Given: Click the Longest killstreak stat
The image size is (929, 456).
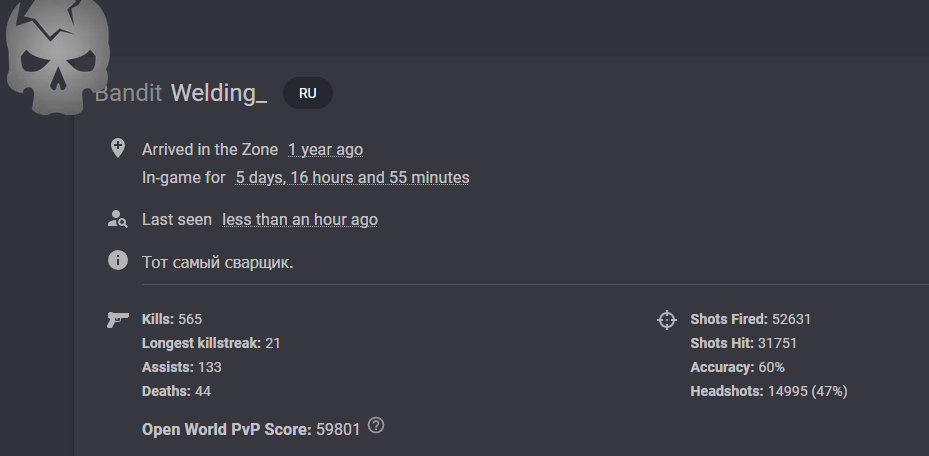Looking at the screenshot, I should pos(211,343).
